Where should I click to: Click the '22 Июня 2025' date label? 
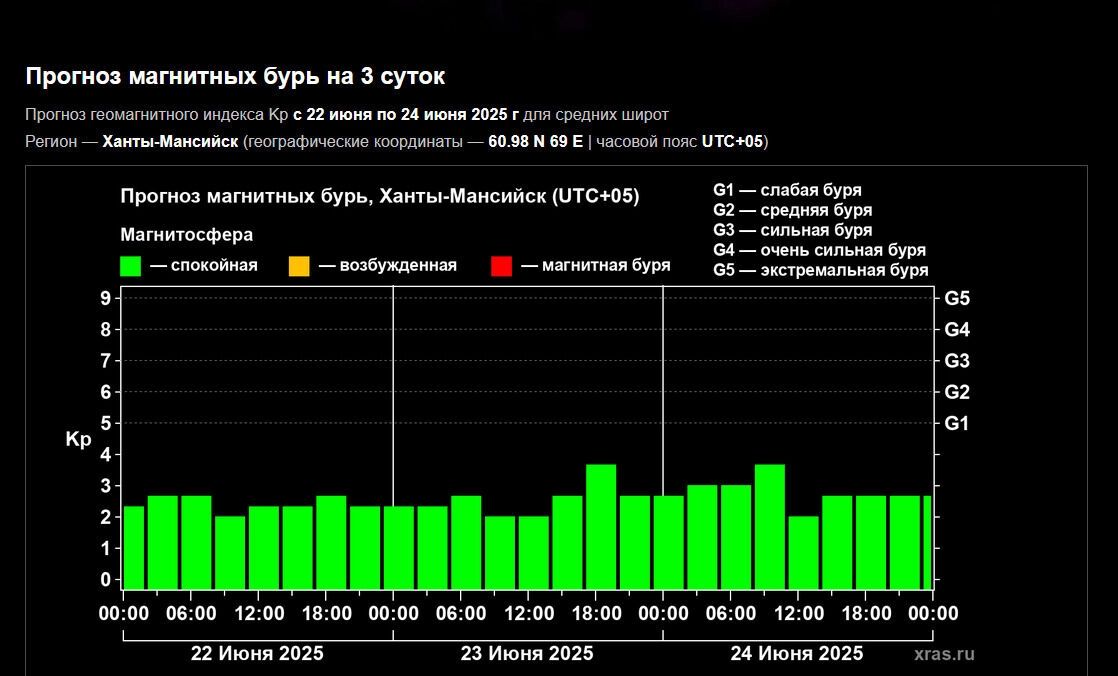click(x=257, y=654)
